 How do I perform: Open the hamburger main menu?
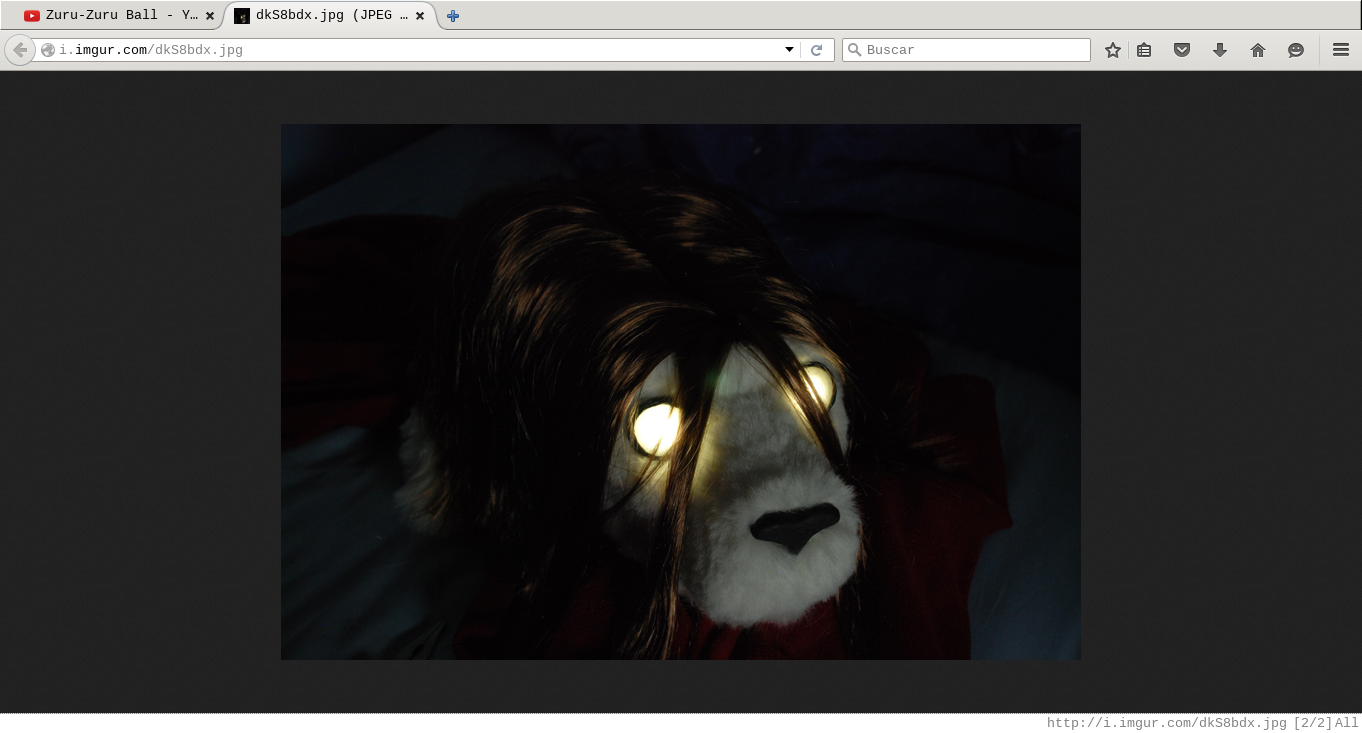tap(1341, 50)
